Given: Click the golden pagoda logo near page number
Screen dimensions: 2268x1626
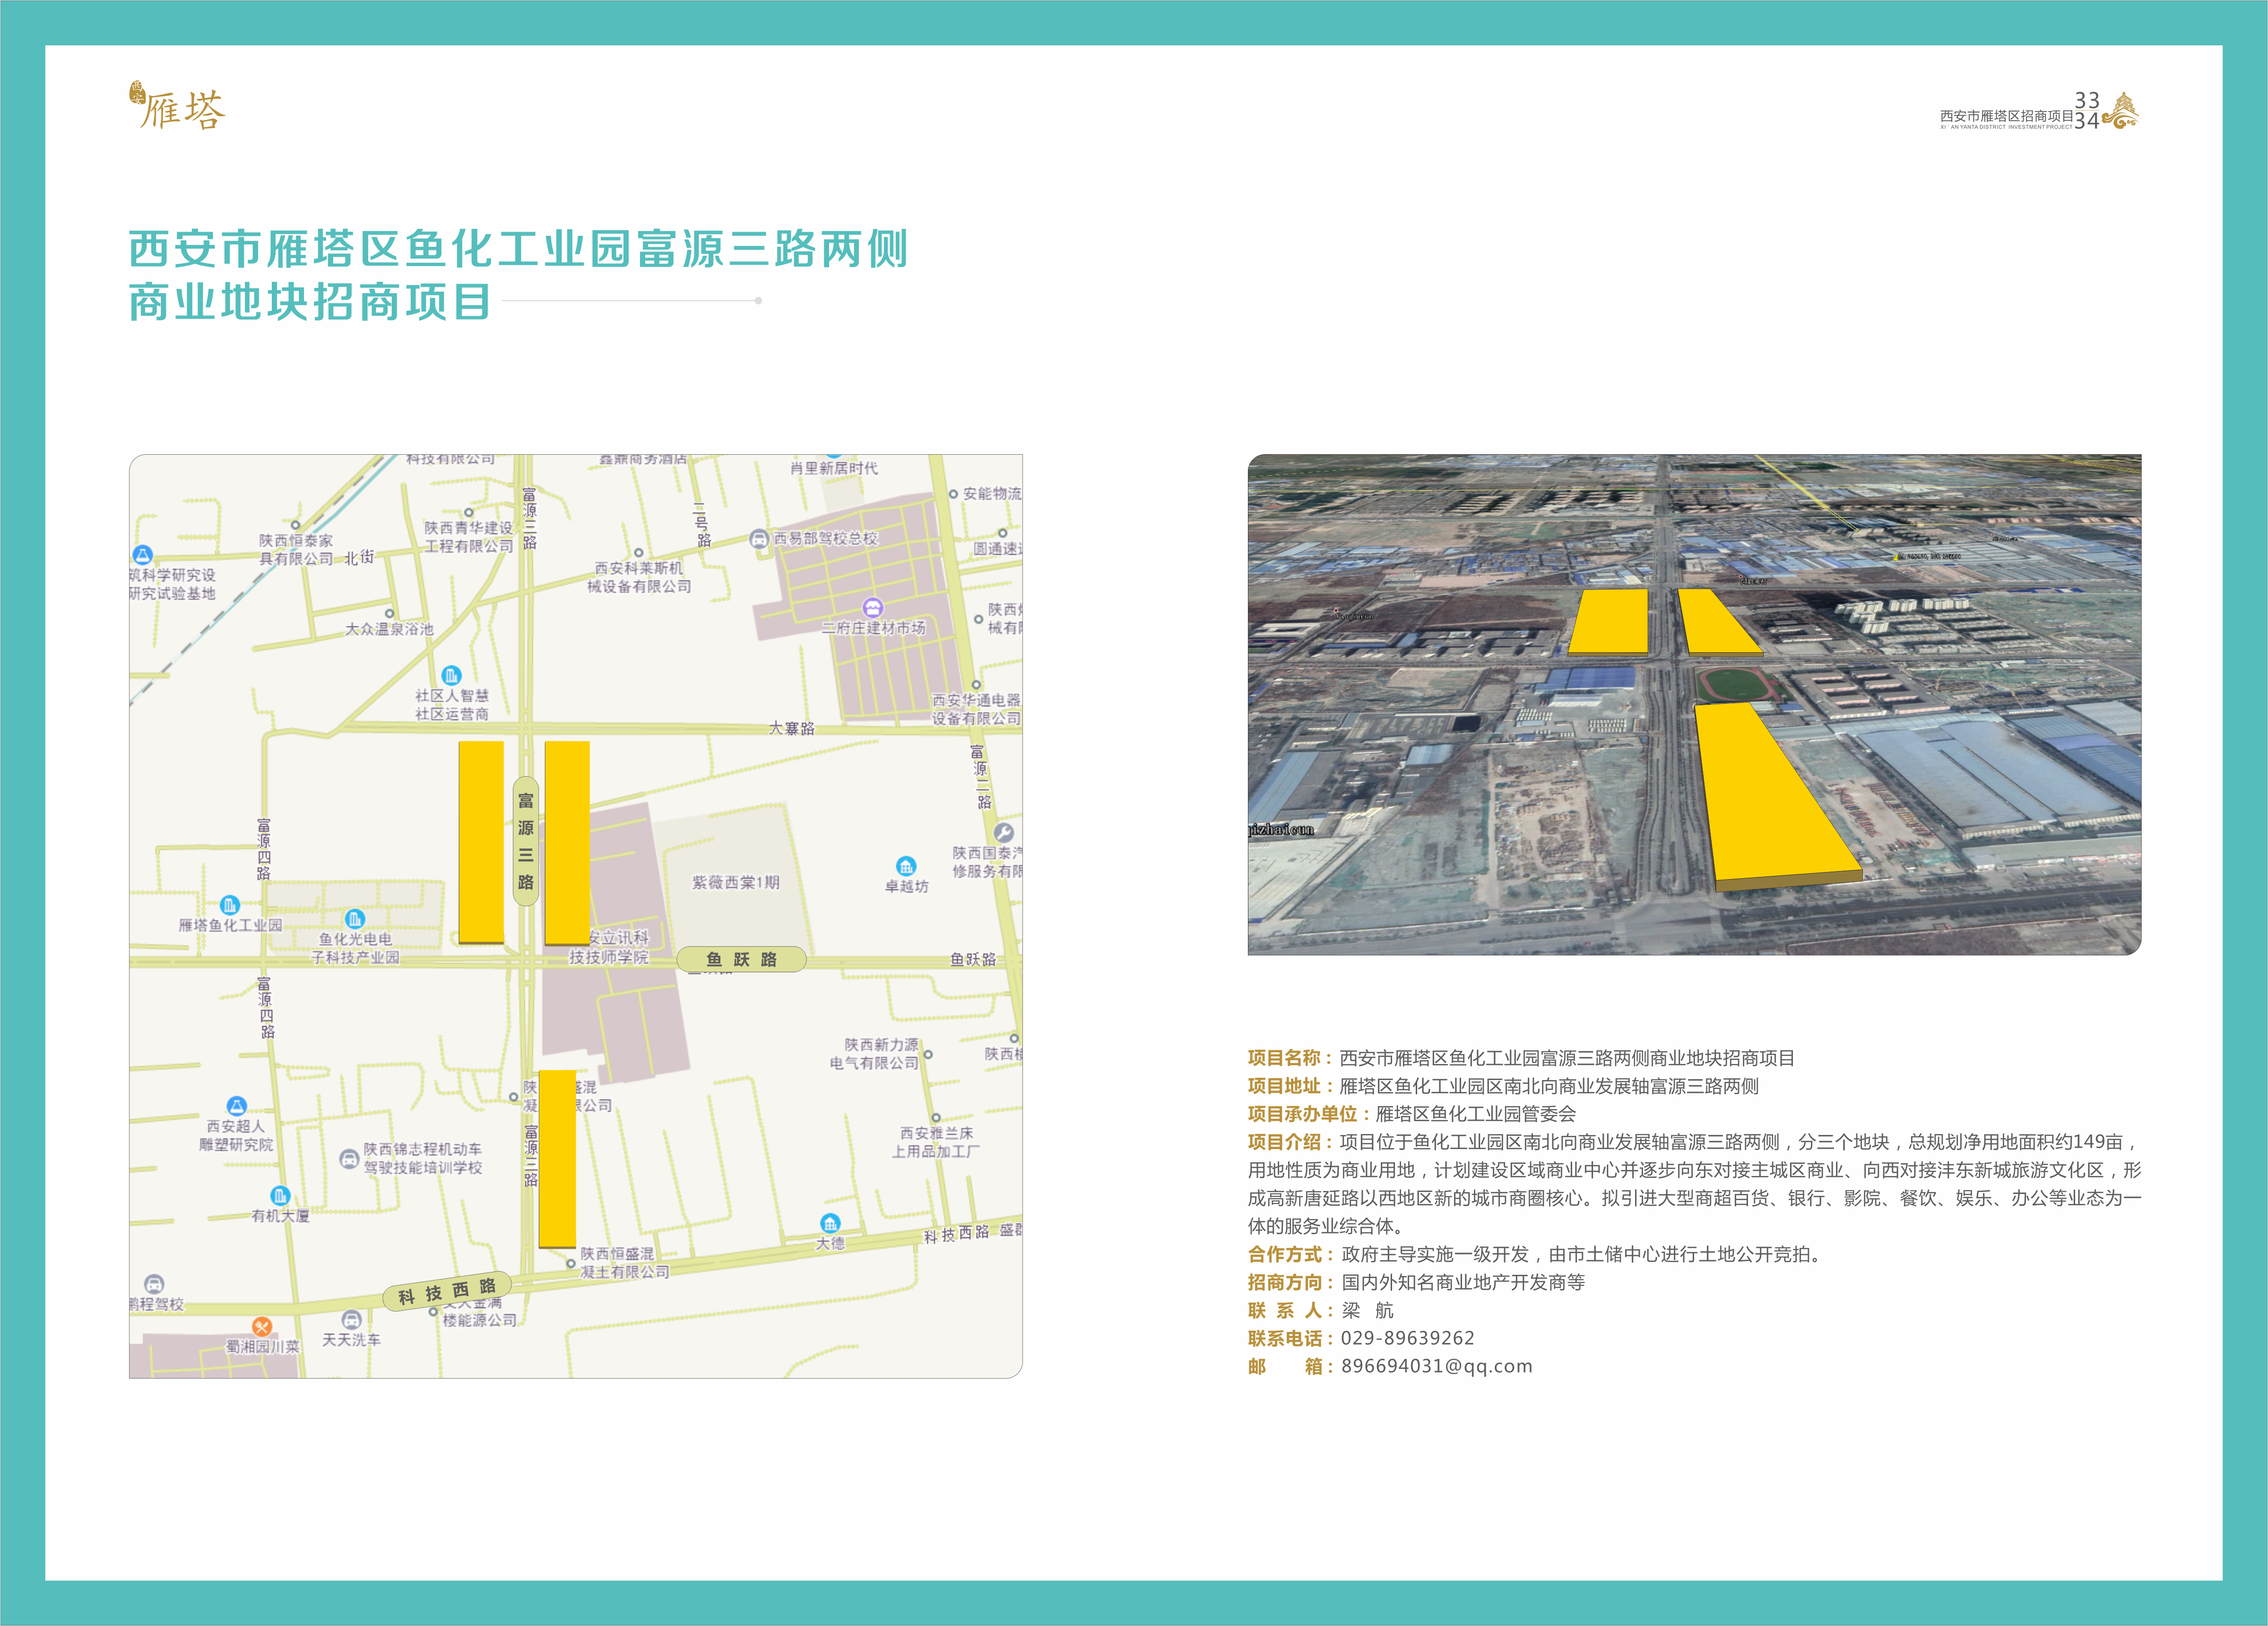Looking at the screenshot, I should (2121, 111).
